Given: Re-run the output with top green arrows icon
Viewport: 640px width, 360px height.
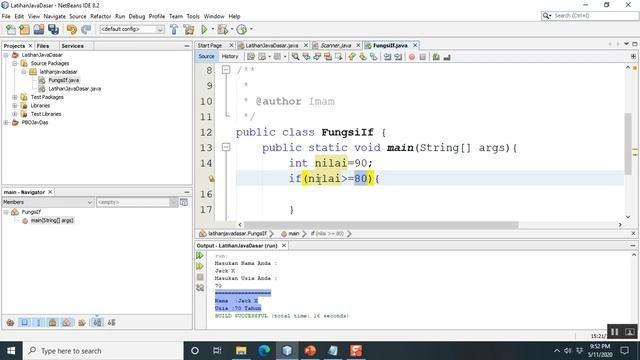Looking at the screenshot, I should pos(200,256).
